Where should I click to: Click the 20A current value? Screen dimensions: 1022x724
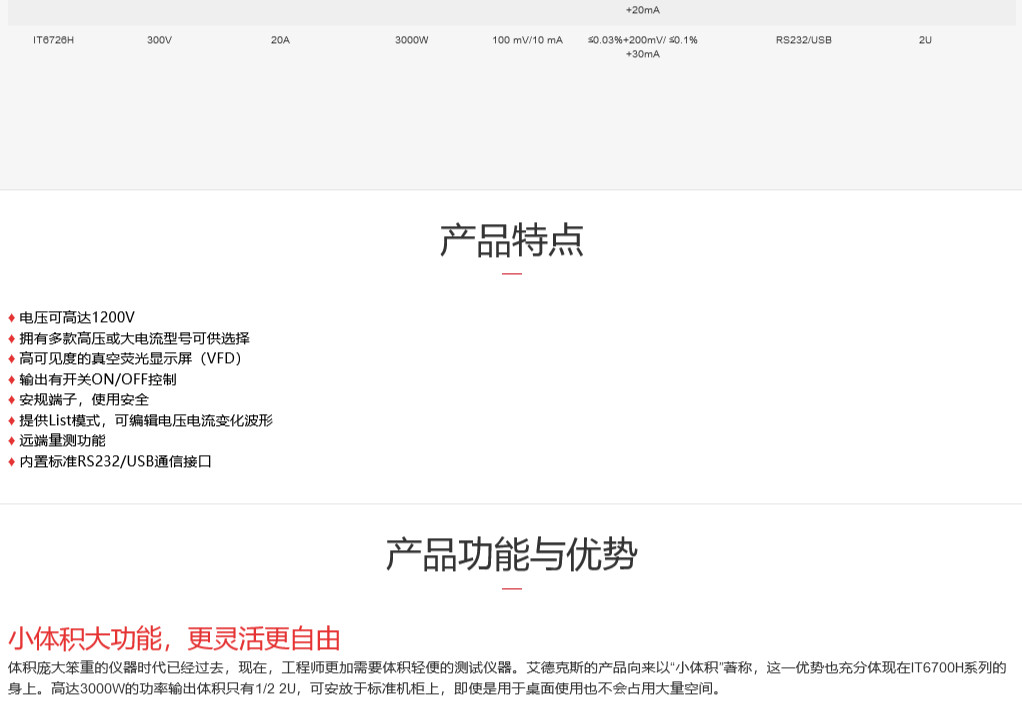(280, 40)
